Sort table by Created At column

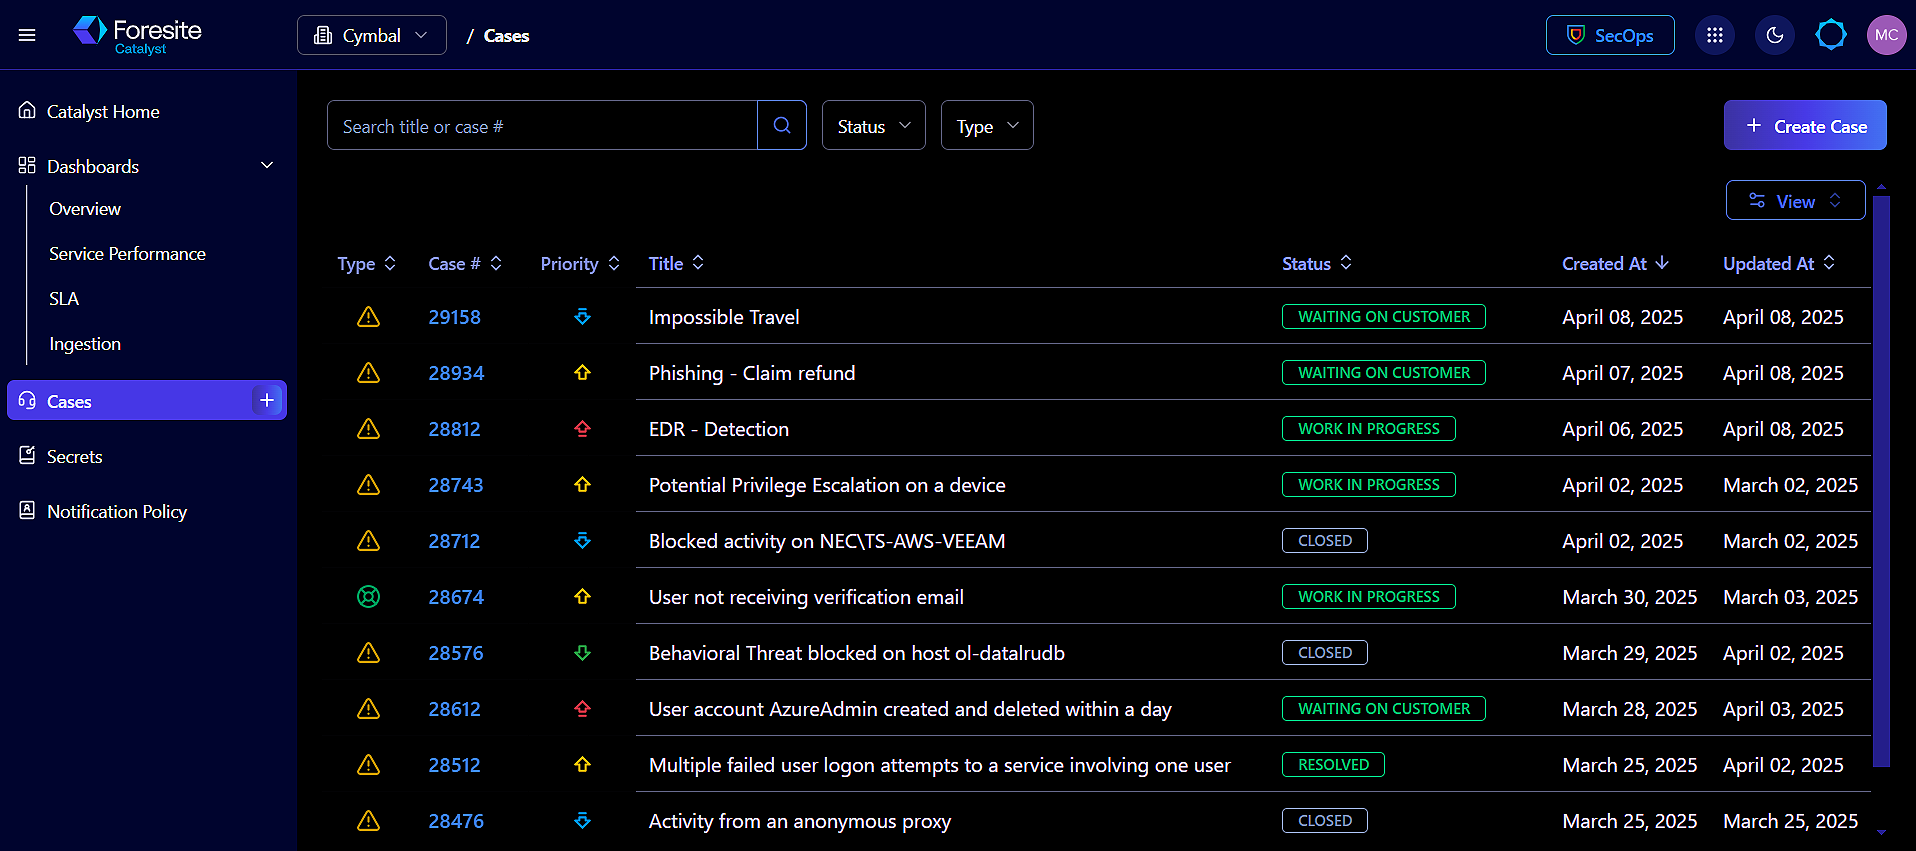point(1615,263)
